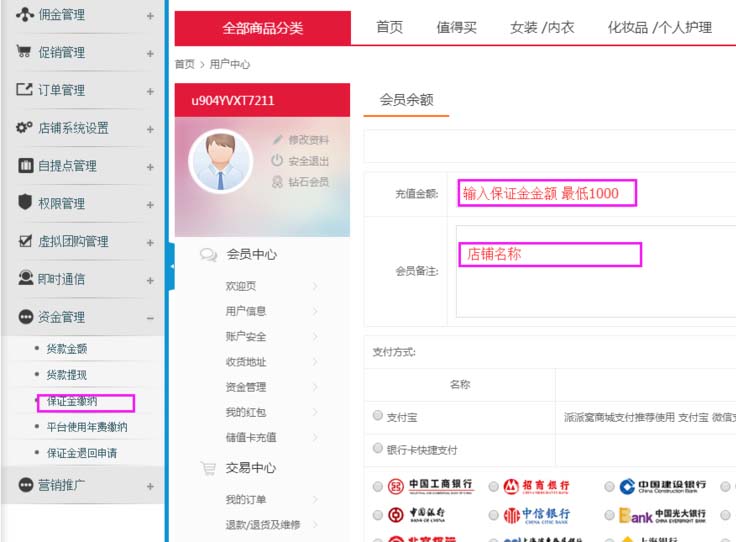
Task: Expand 促销管理 with its plus sign
Action: coord(150,53)
